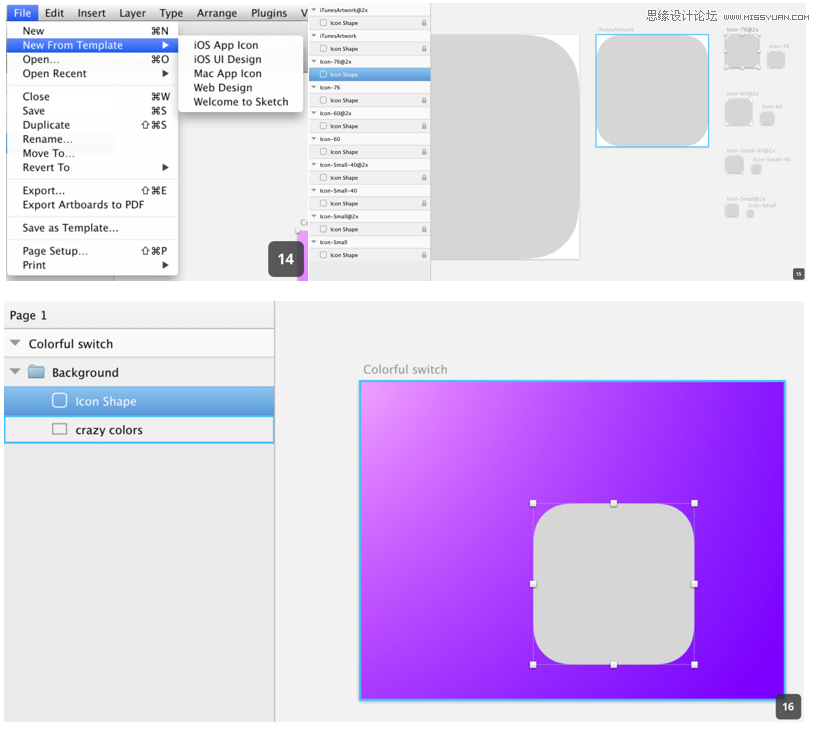
Task: Choose Duplicate from the File menu
Action: coord(92,124)
